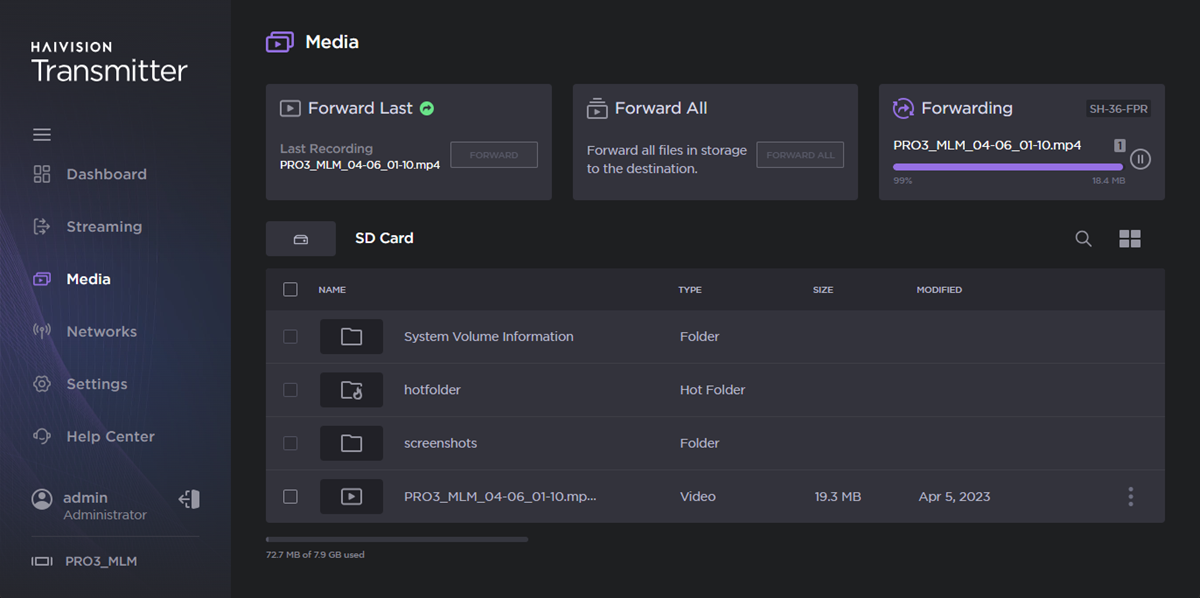The height and width of the screenshot is (598, 1200).
Task: Click the FORWARD button in Forward Last card
Action: point(493,154)
